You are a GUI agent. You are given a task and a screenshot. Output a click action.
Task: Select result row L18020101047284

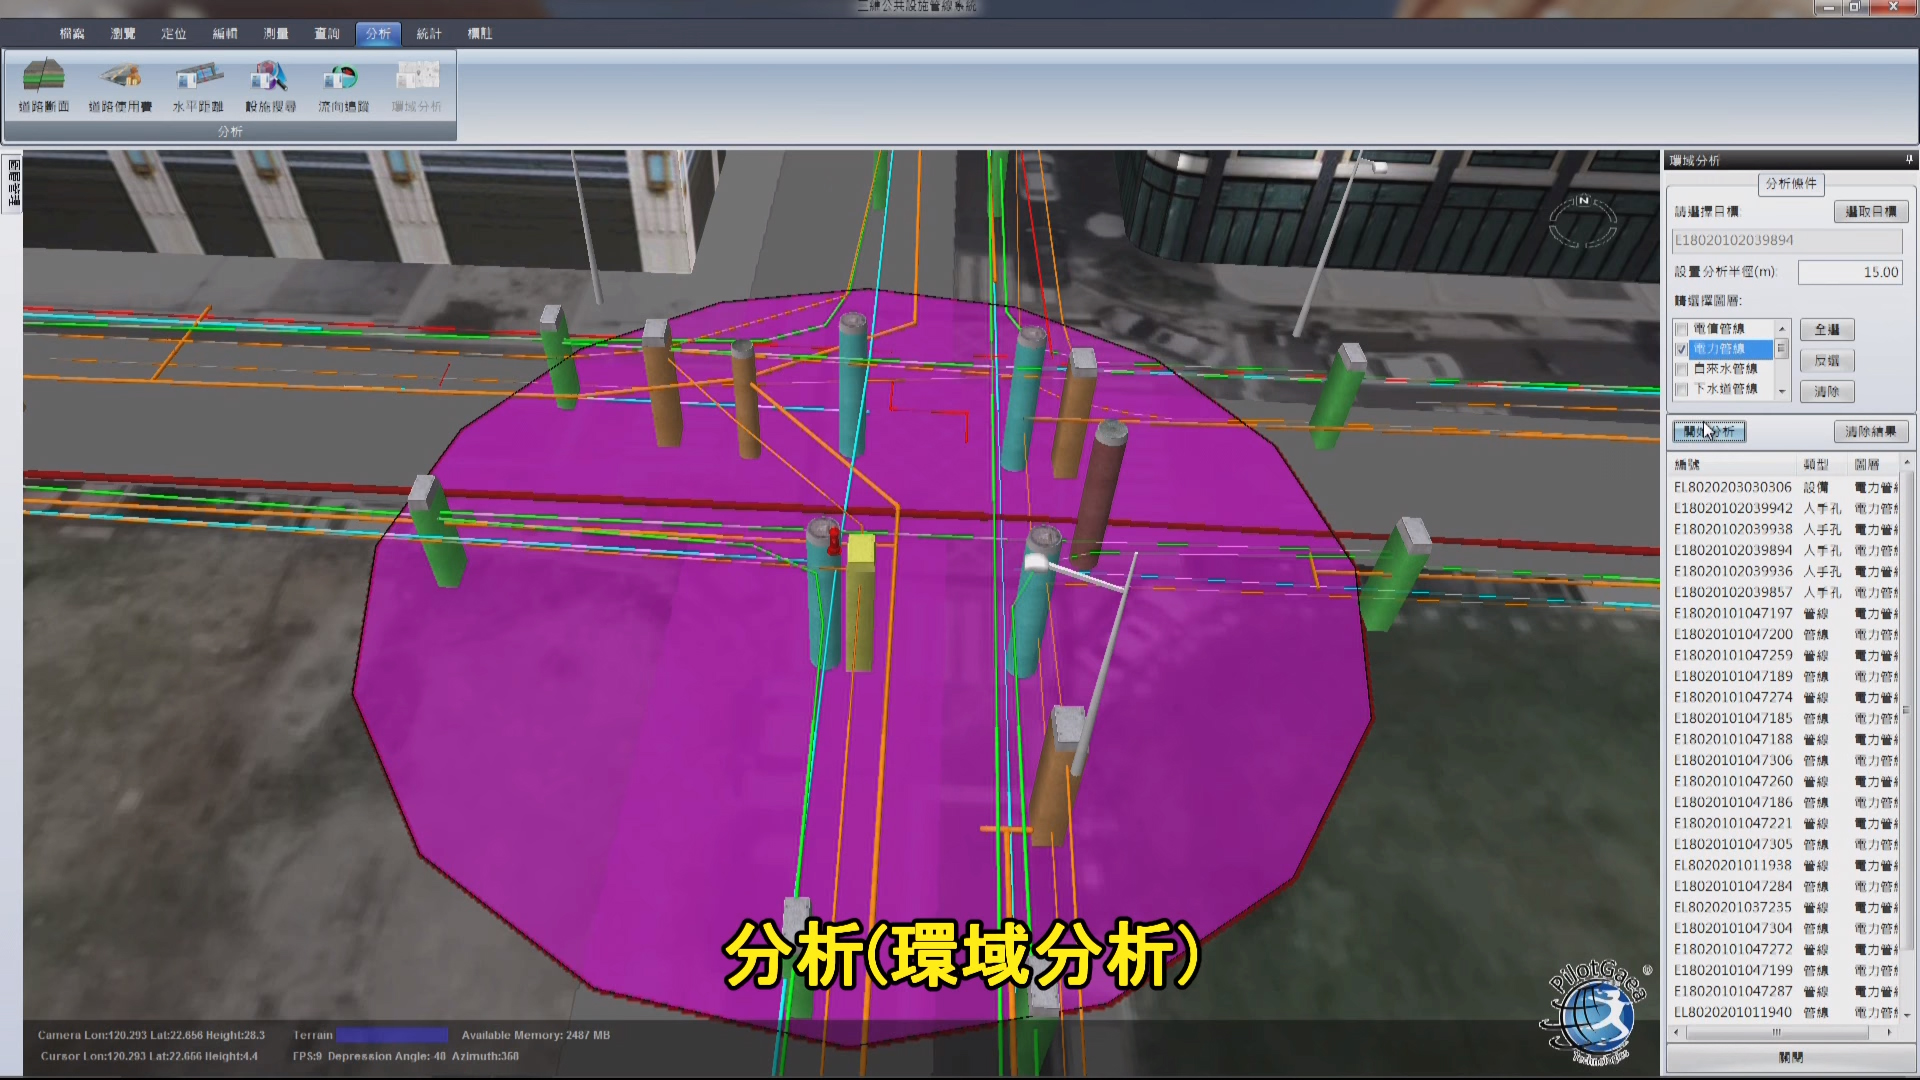(x=1785, y=886)
